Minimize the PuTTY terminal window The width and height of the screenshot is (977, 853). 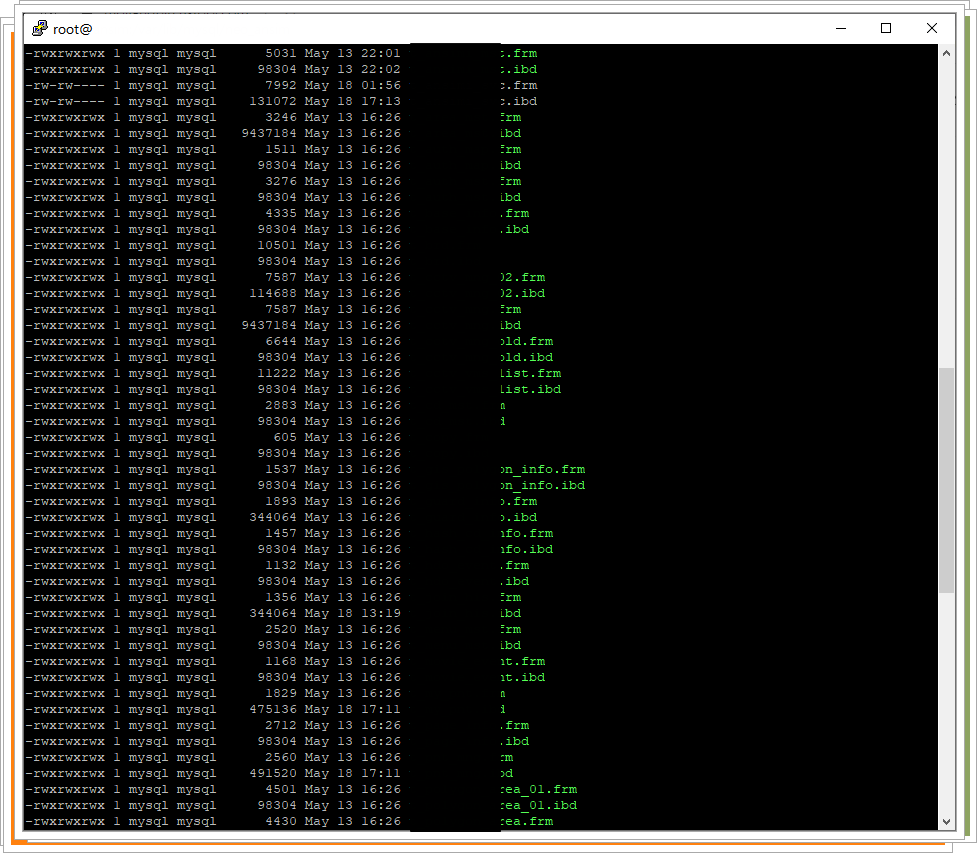(x=841, y=29)
